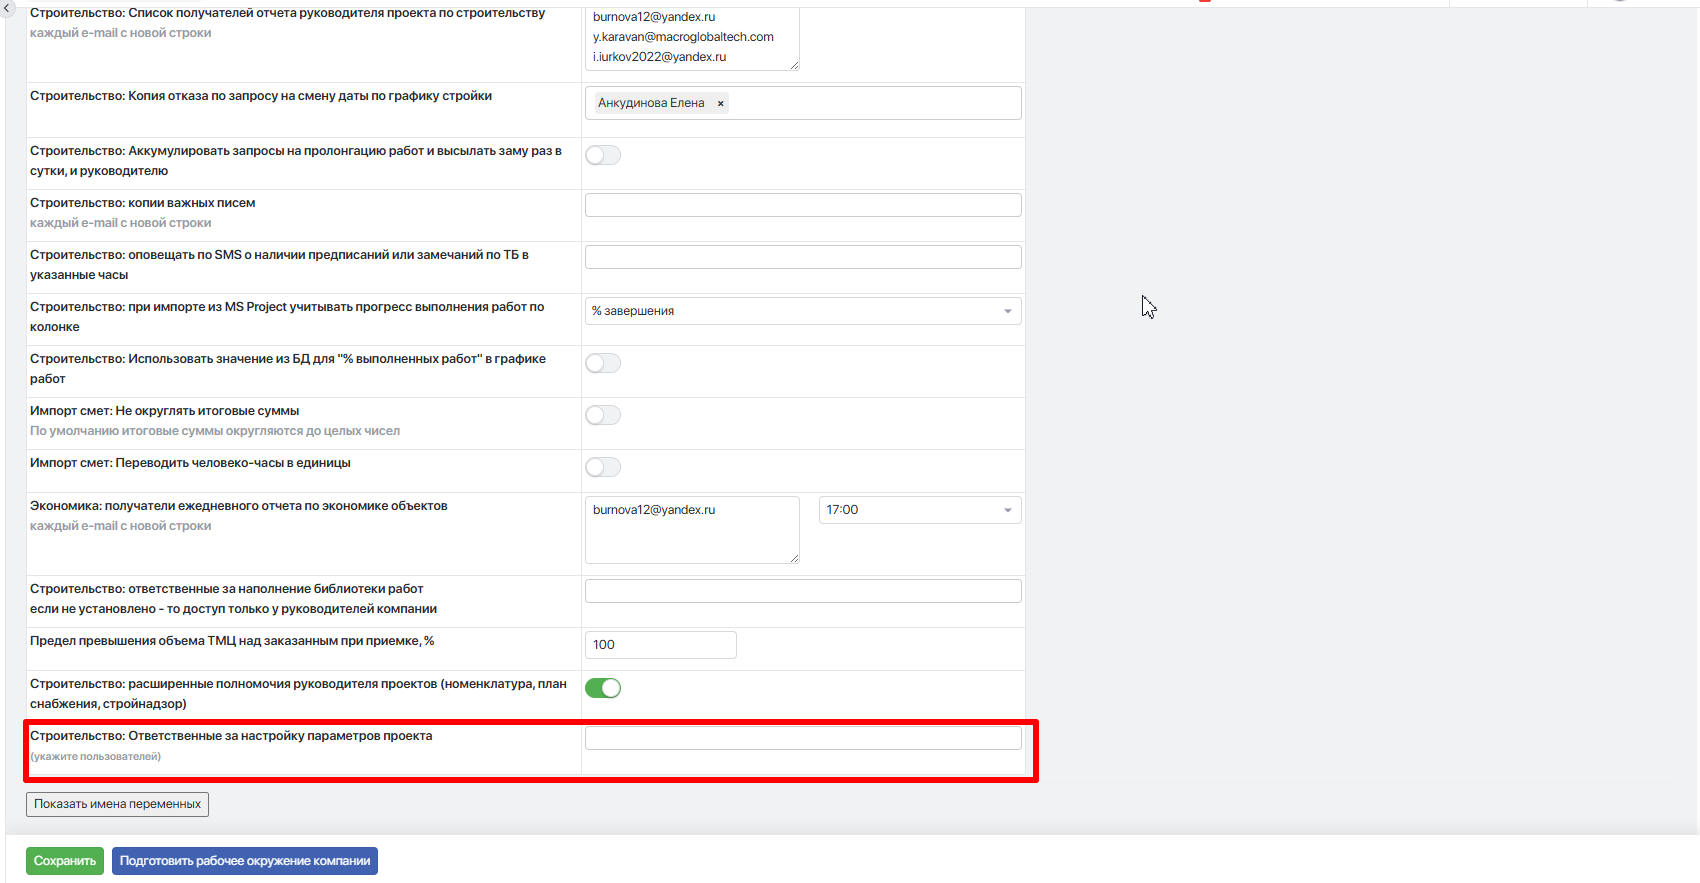Click the construction report recipients email textarea

point(692,38)
